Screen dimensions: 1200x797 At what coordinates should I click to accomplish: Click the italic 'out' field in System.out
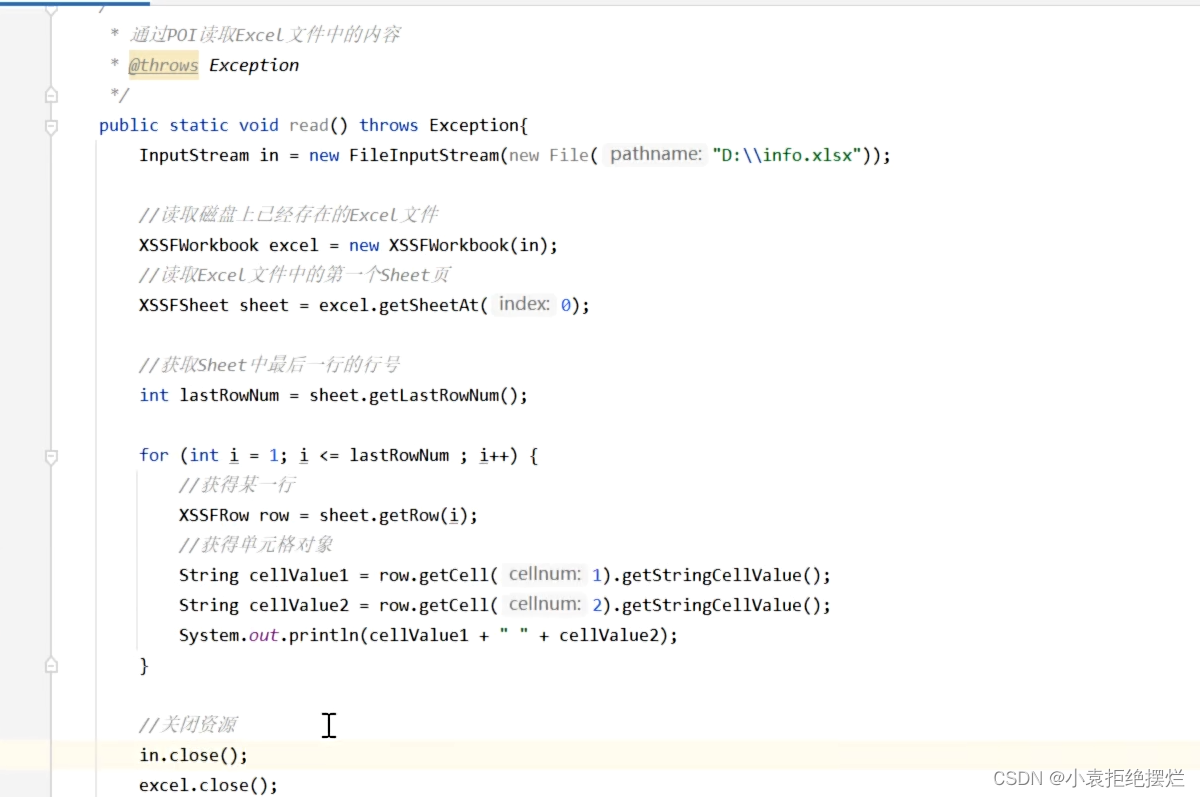point(264,635)
